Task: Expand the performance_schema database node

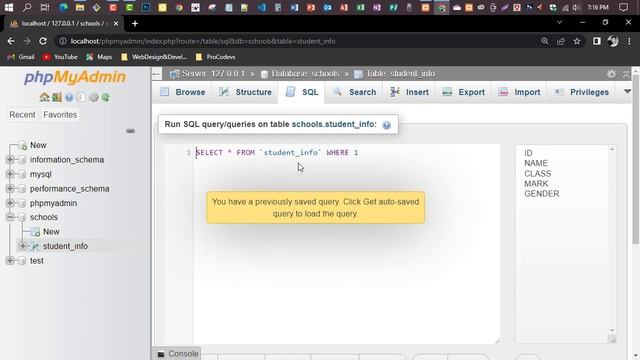Action: point(10,189)
